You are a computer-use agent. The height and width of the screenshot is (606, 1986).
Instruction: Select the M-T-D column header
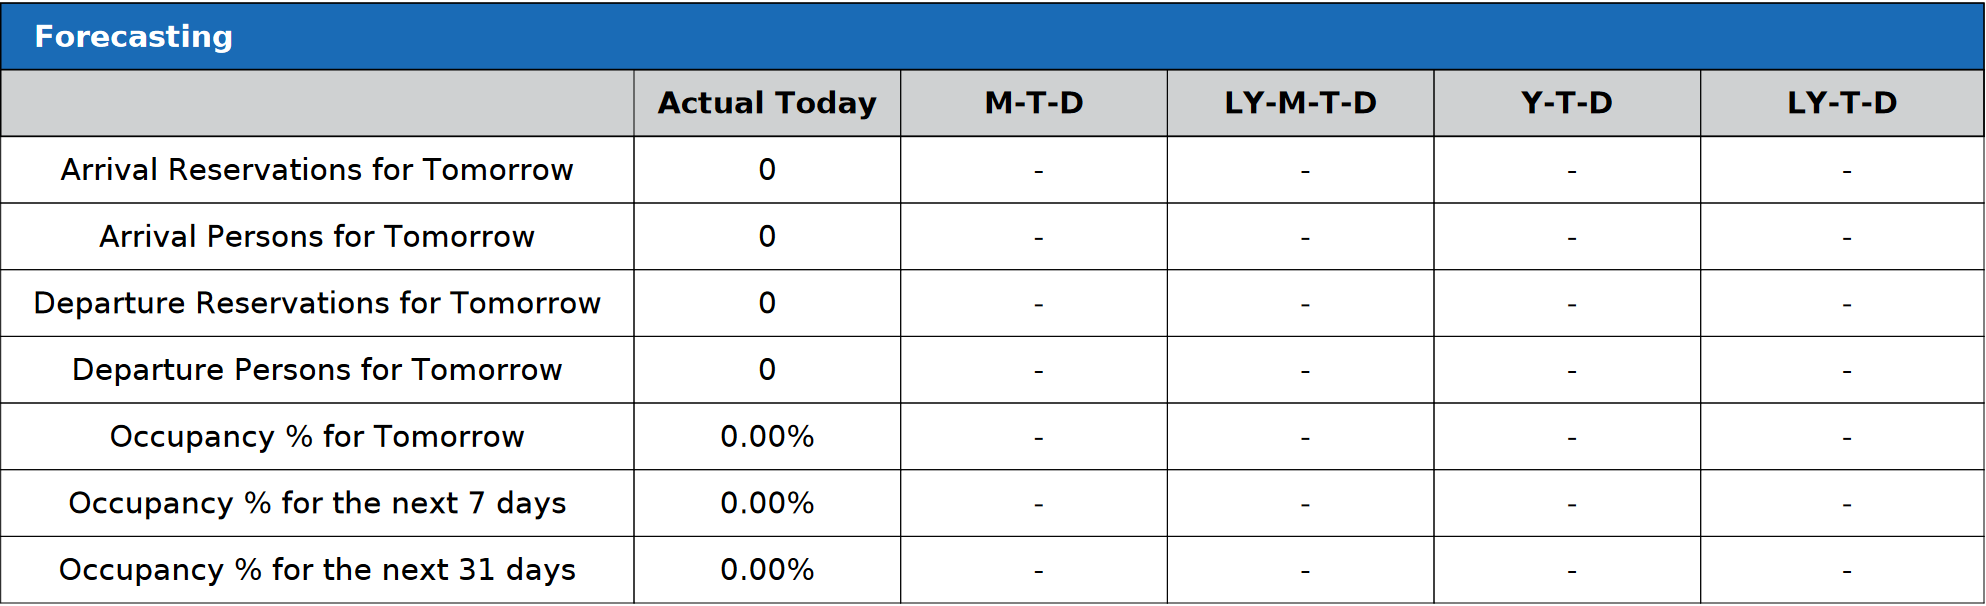[x=1034, y=103]
